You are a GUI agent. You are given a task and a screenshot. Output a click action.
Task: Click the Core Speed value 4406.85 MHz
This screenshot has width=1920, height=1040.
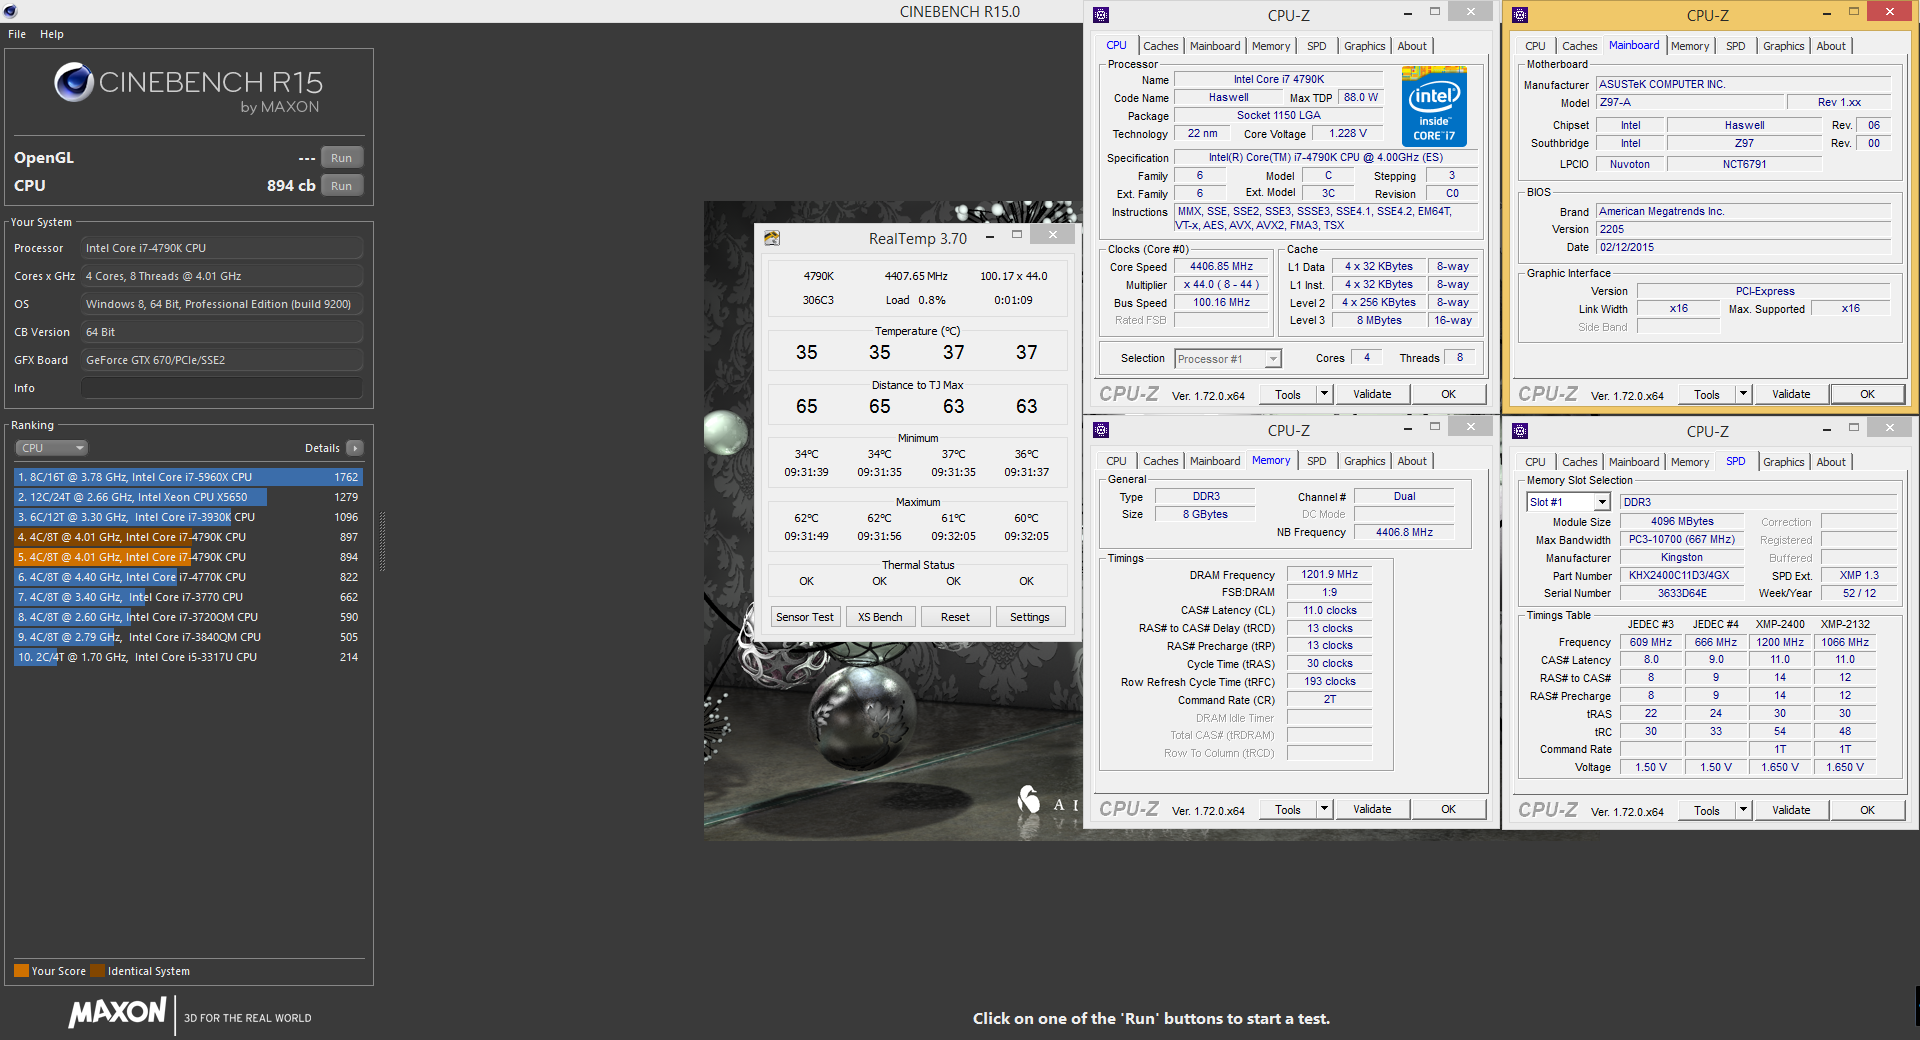(1221, 267)
